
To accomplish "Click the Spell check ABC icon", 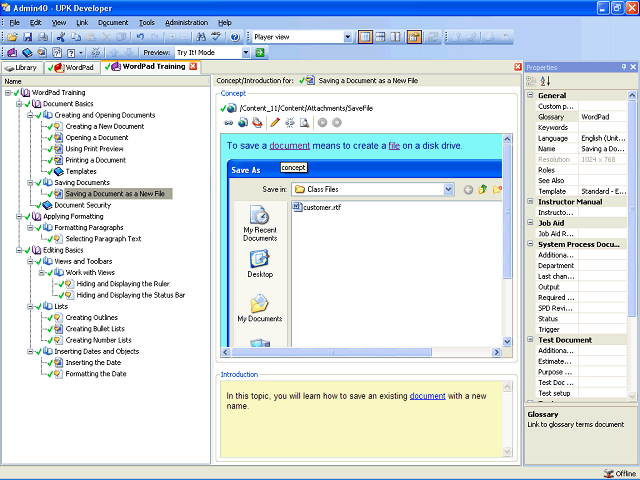I will click(x=216, y=37).
